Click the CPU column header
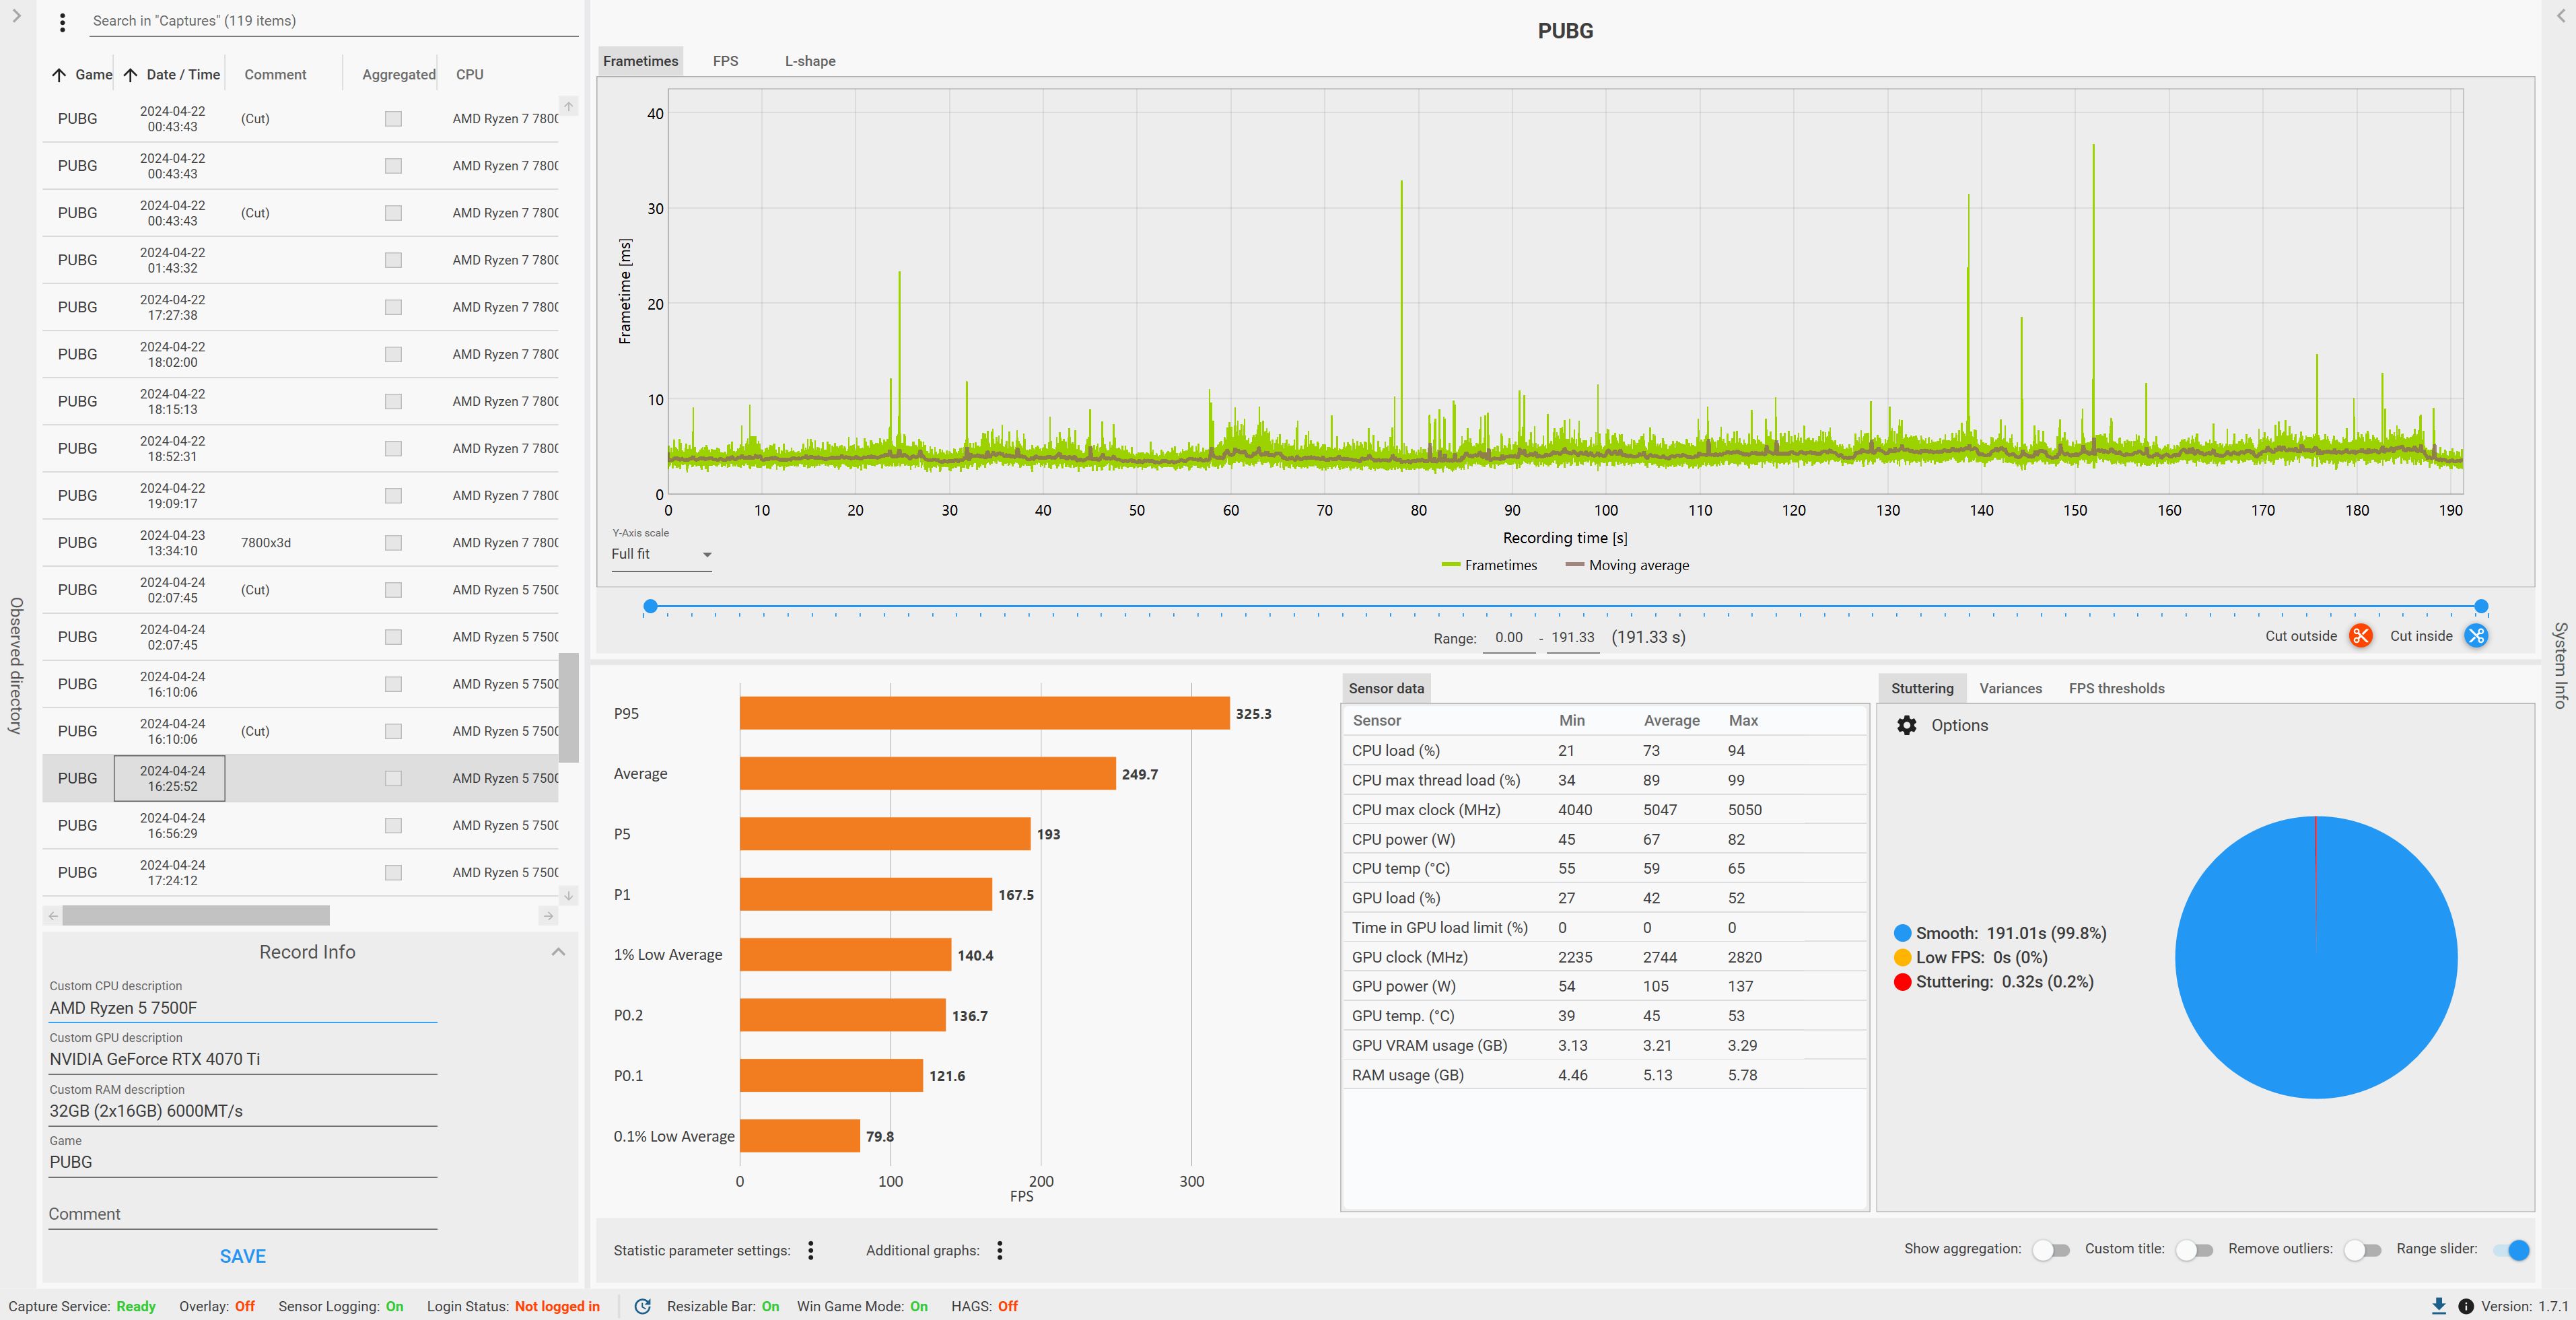 [x=469, y=75]
